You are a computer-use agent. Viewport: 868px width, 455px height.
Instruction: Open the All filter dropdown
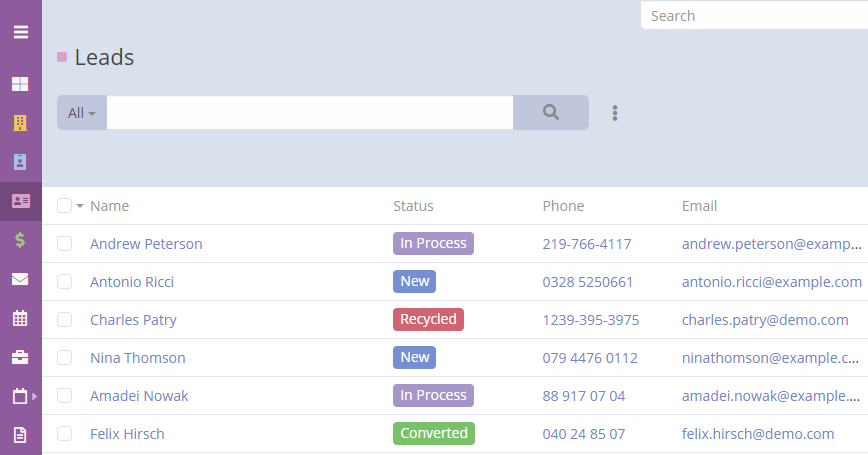pos(82,113)
